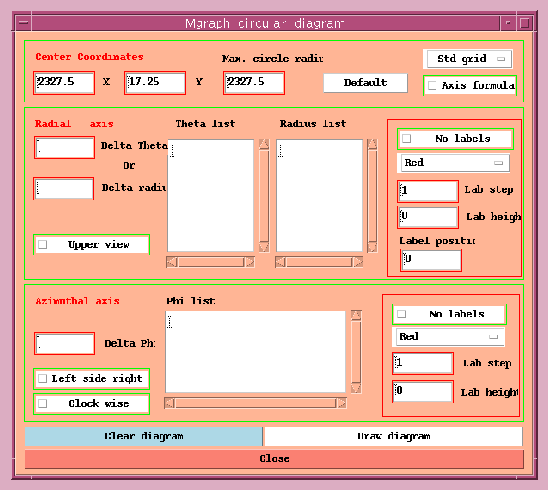Click the Delta Phi input field
The height and width of the screenshot is (490, 548).
click(x=65, y=344)
